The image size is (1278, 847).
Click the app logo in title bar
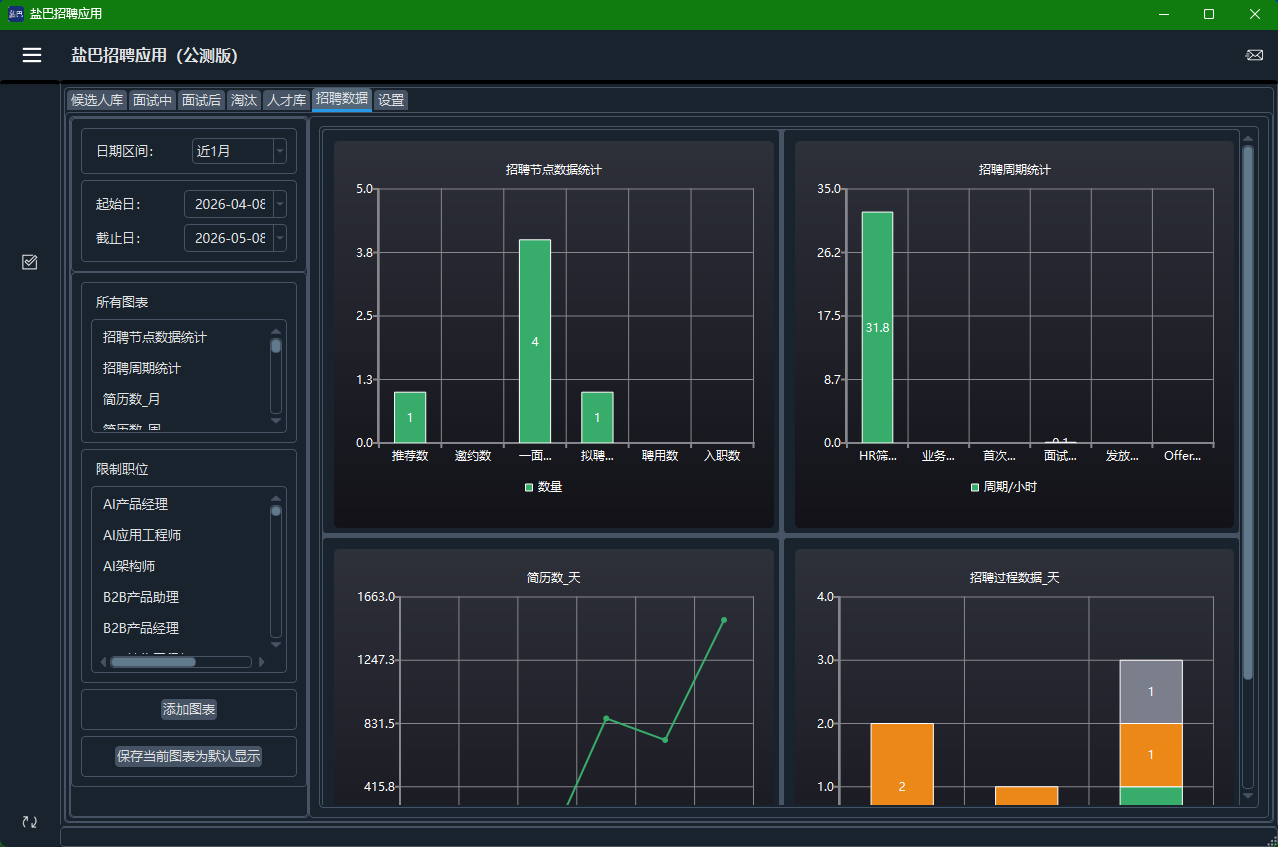tap(15, 14)
